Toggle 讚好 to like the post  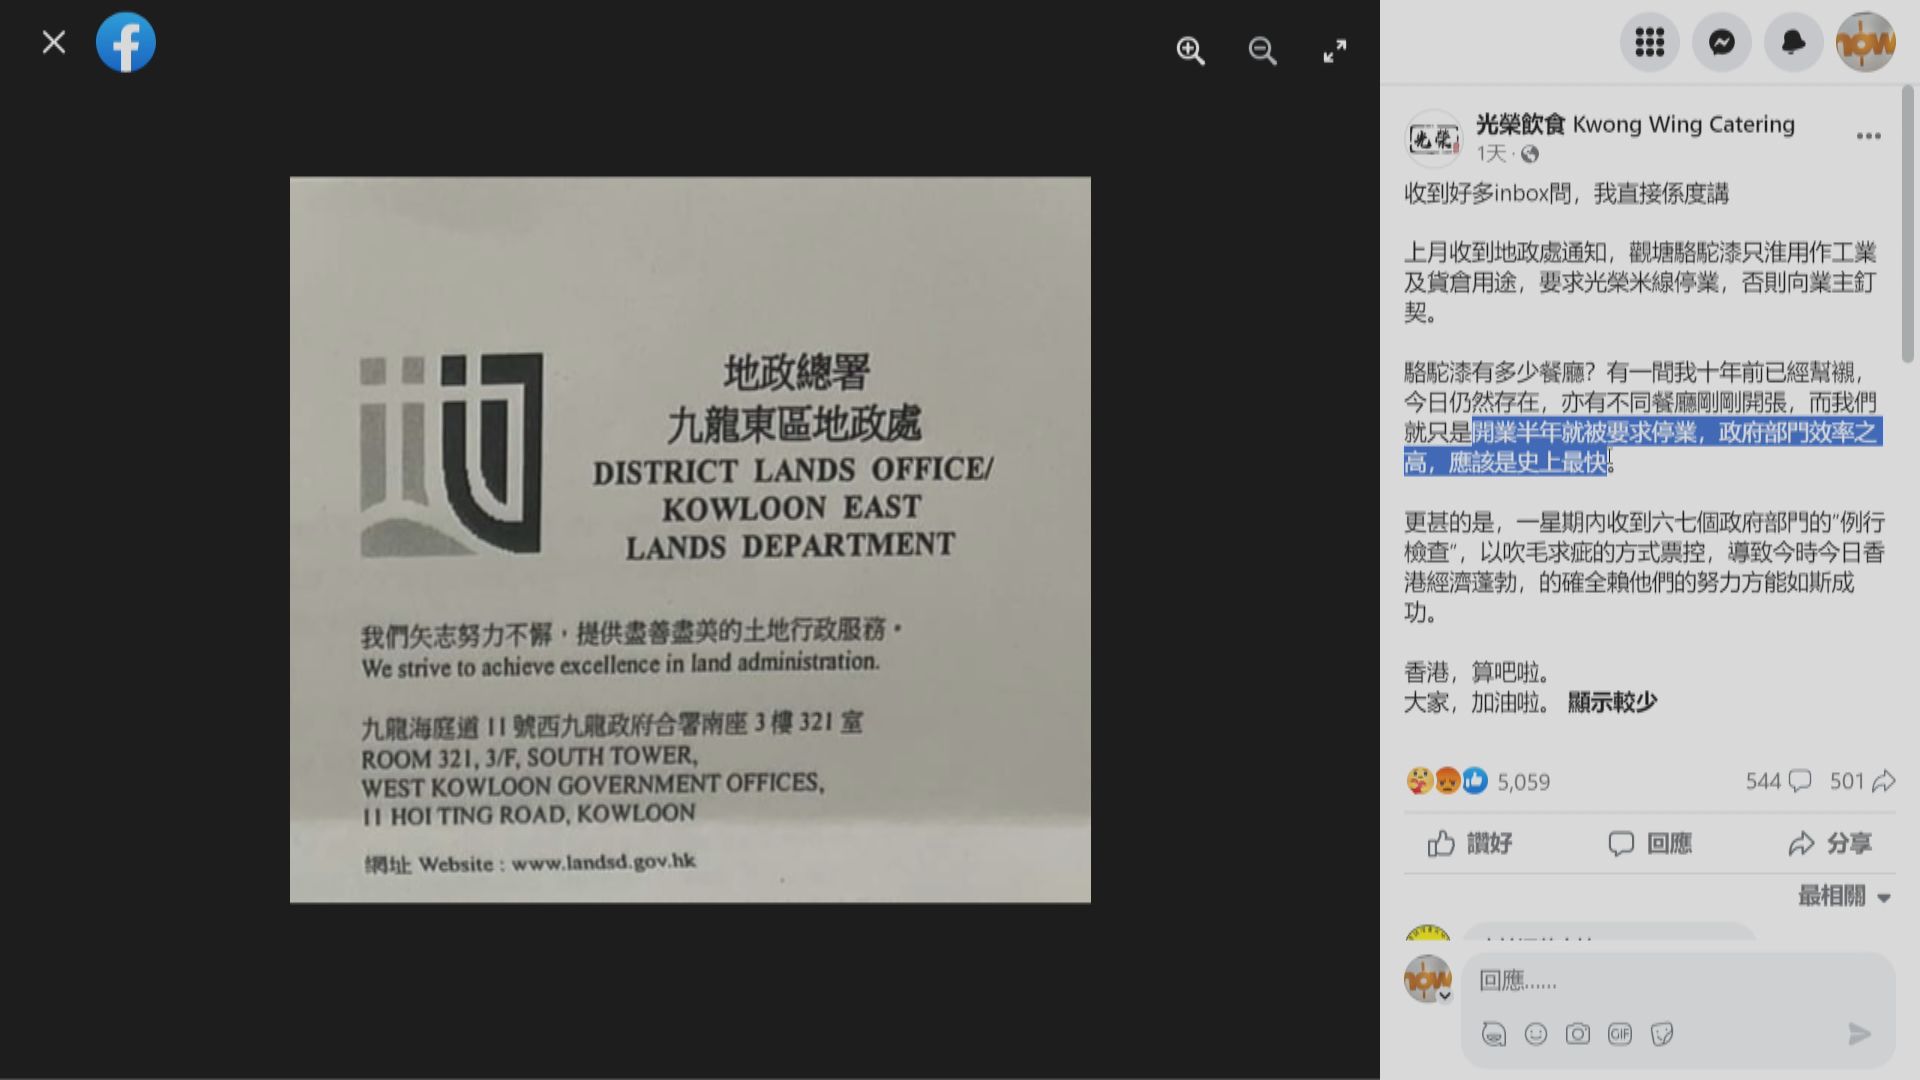click(x=1469, y=843)
